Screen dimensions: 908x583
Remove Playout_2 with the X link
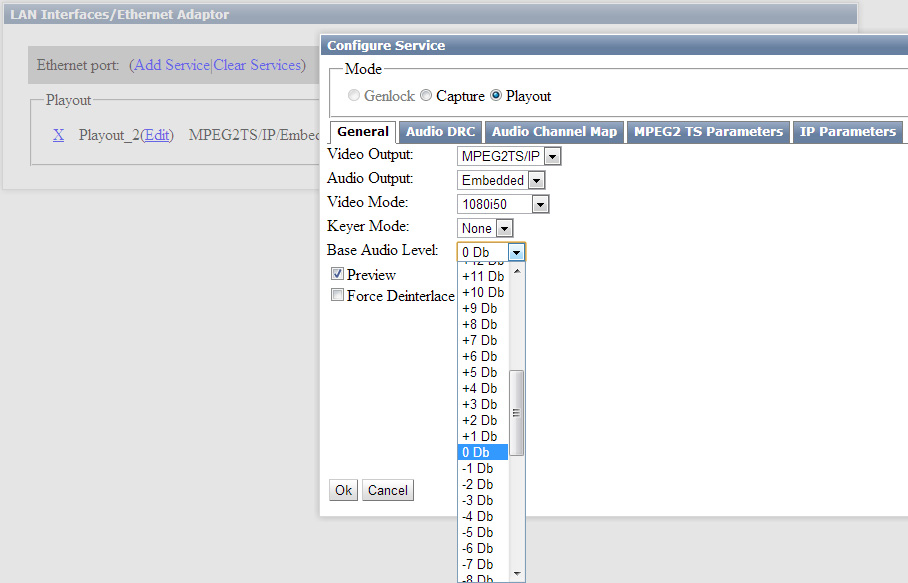tap(58, 135)
